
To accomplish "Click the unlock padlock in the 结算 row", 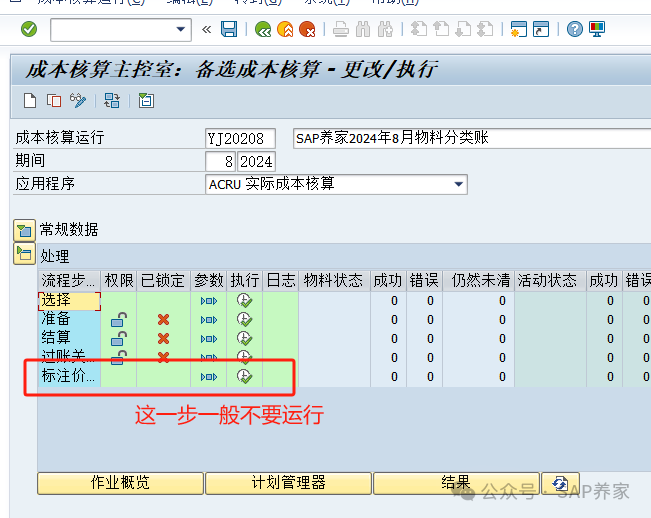I will tap(119, 339).
